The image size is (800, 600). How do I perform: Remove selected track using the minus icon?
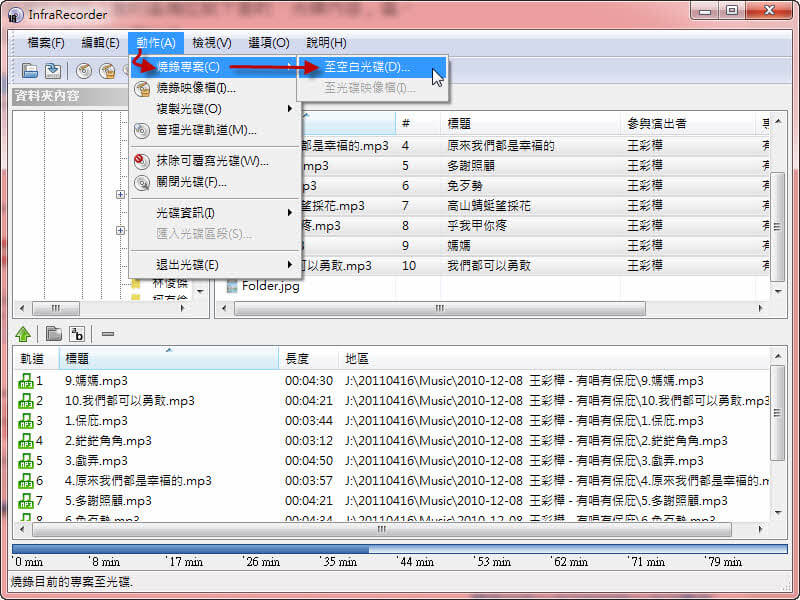[107, 335]
